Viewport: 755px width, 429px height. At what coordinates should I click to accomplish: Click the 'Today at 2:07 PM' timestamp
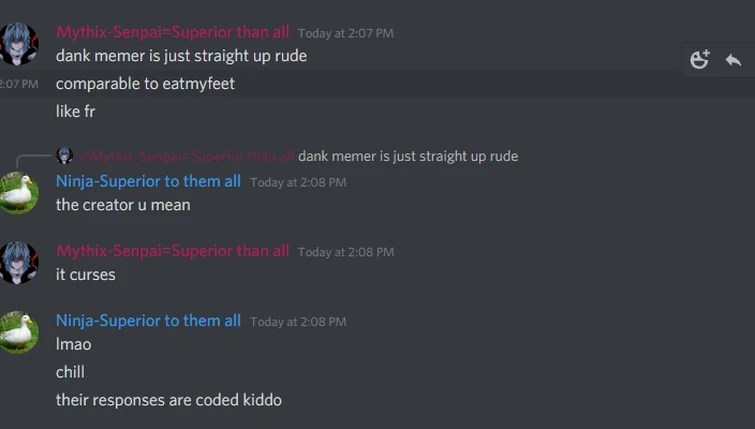(346, 33)
